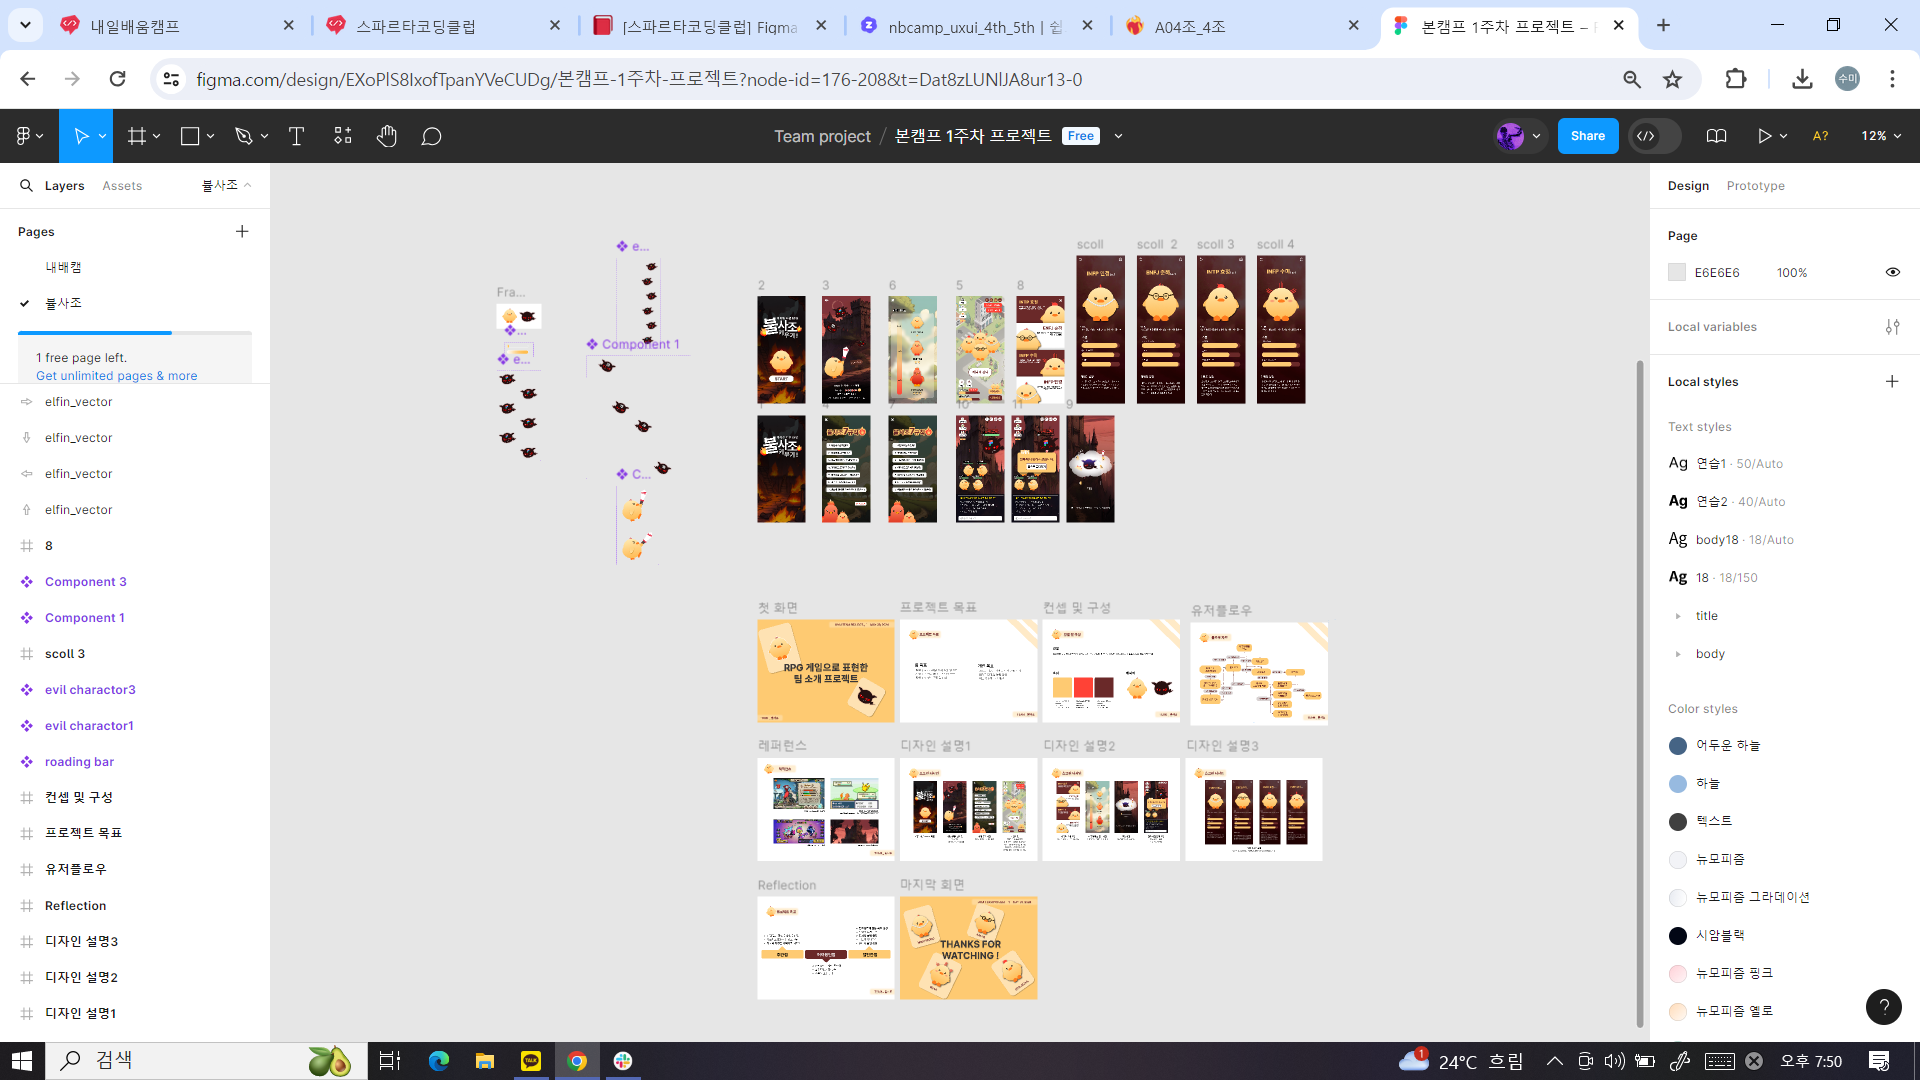Open the Resources components tool

pos(343,136)
